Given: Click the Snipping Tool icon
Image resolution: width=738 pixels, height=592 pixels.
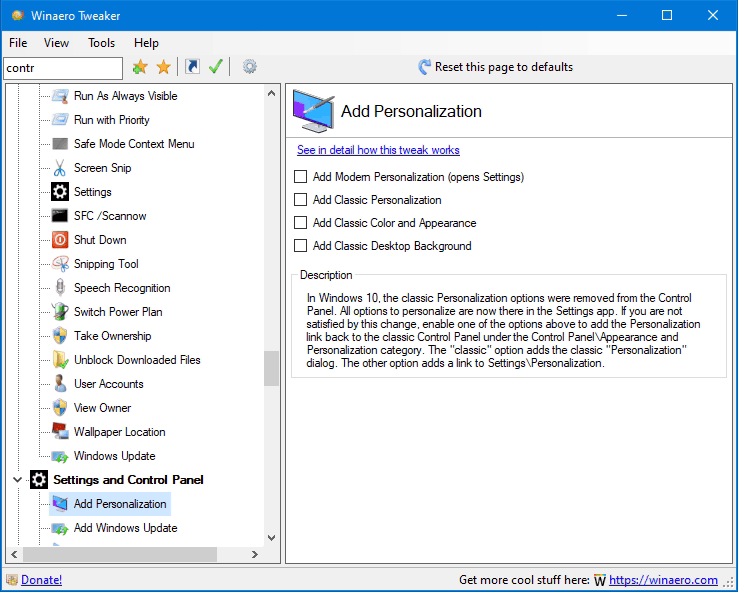Looking at the screenshot, I should click(60, 264).
